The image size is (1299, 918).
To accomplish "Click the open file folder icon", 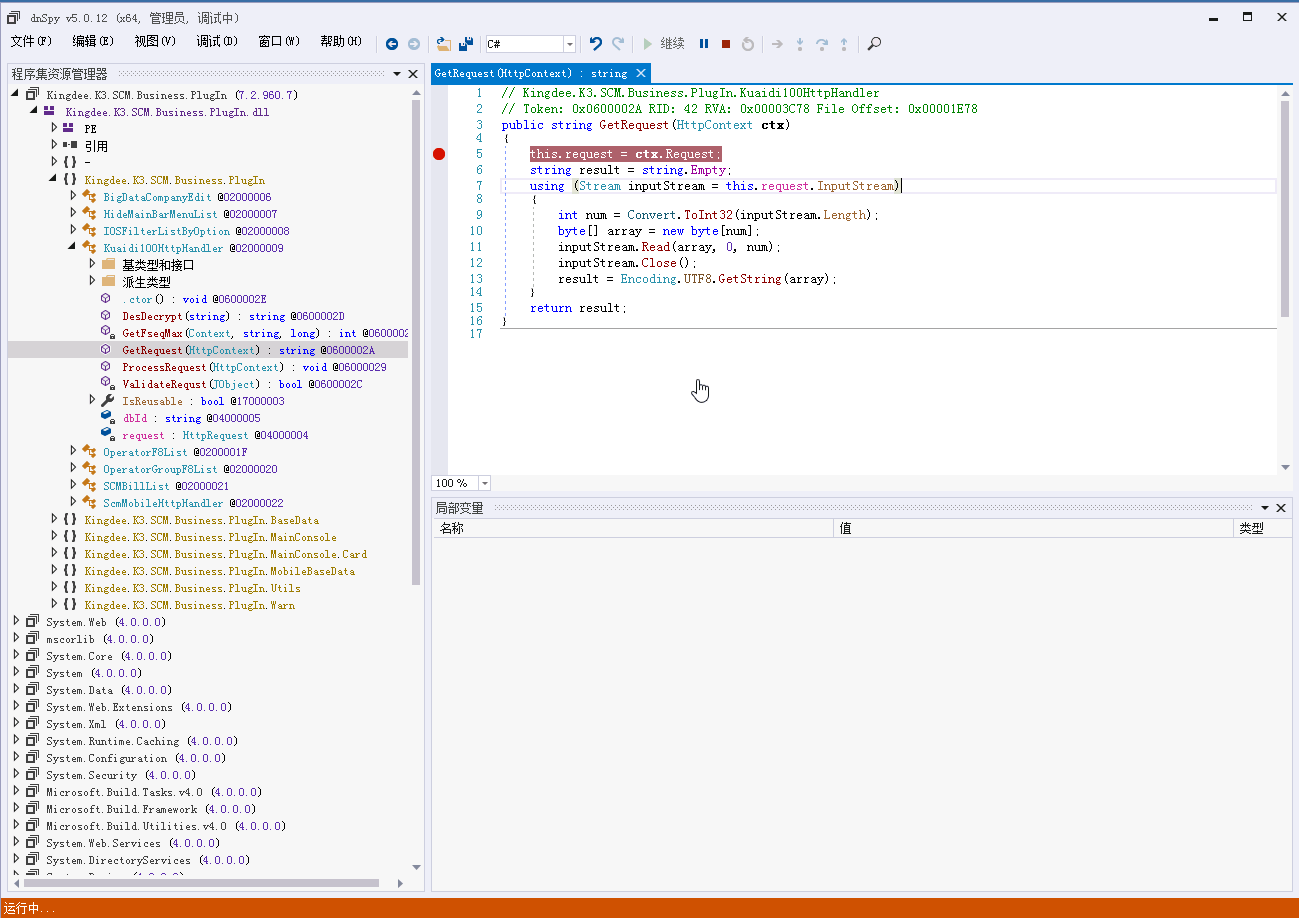I will click(x=444, y=44).
